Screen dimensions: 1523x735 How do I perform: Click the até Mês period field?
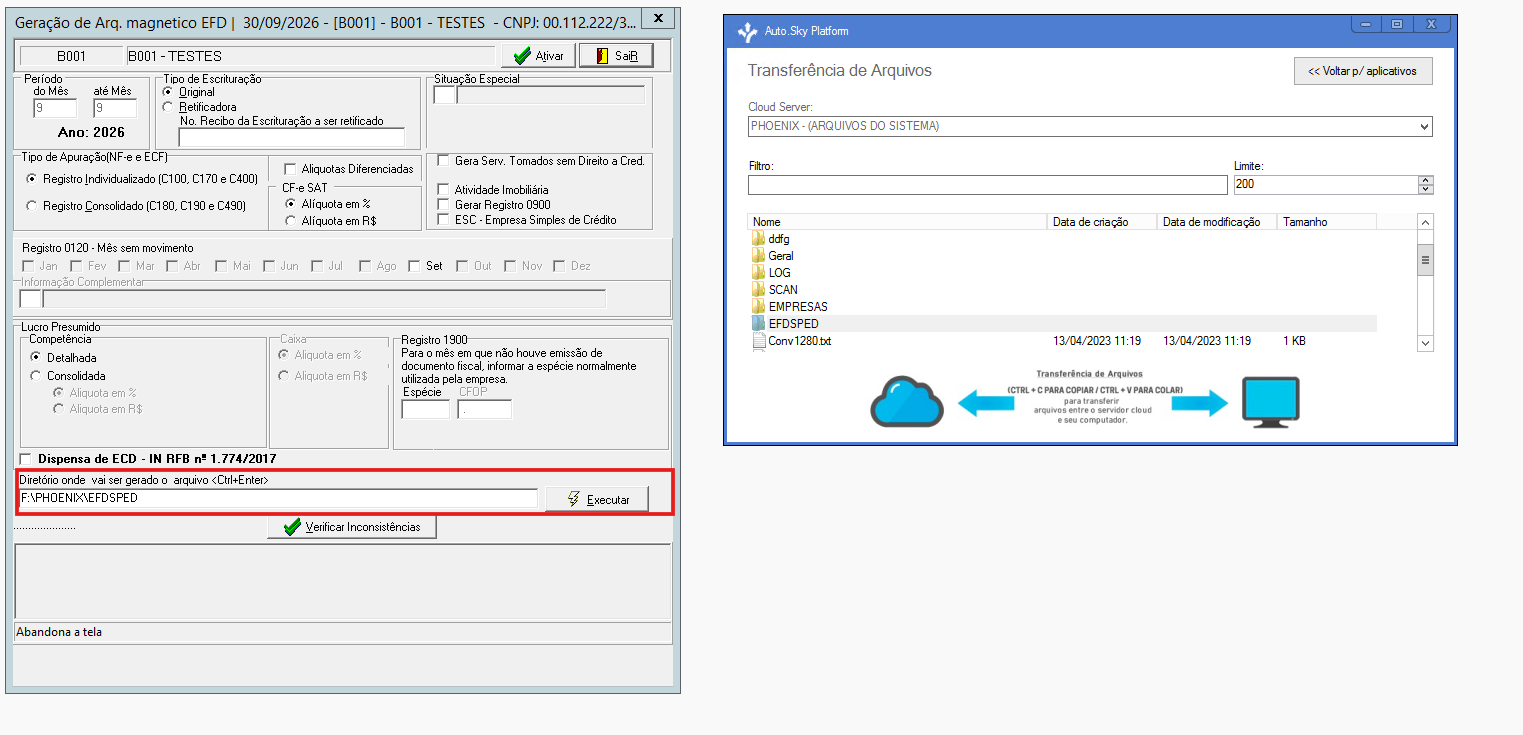pos(115,108)
